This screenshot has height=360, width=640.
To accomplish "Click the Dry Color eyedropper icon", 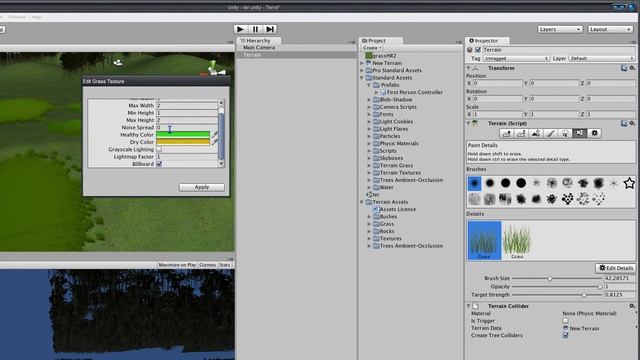I will pos(215,142).
